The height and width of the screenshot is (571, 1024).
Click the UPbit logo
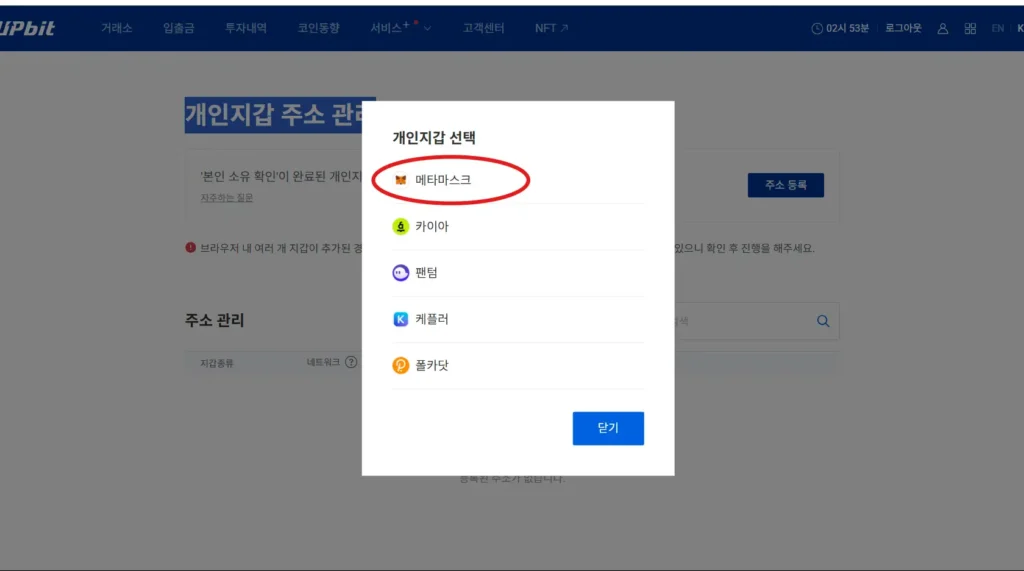click(27, 28)
